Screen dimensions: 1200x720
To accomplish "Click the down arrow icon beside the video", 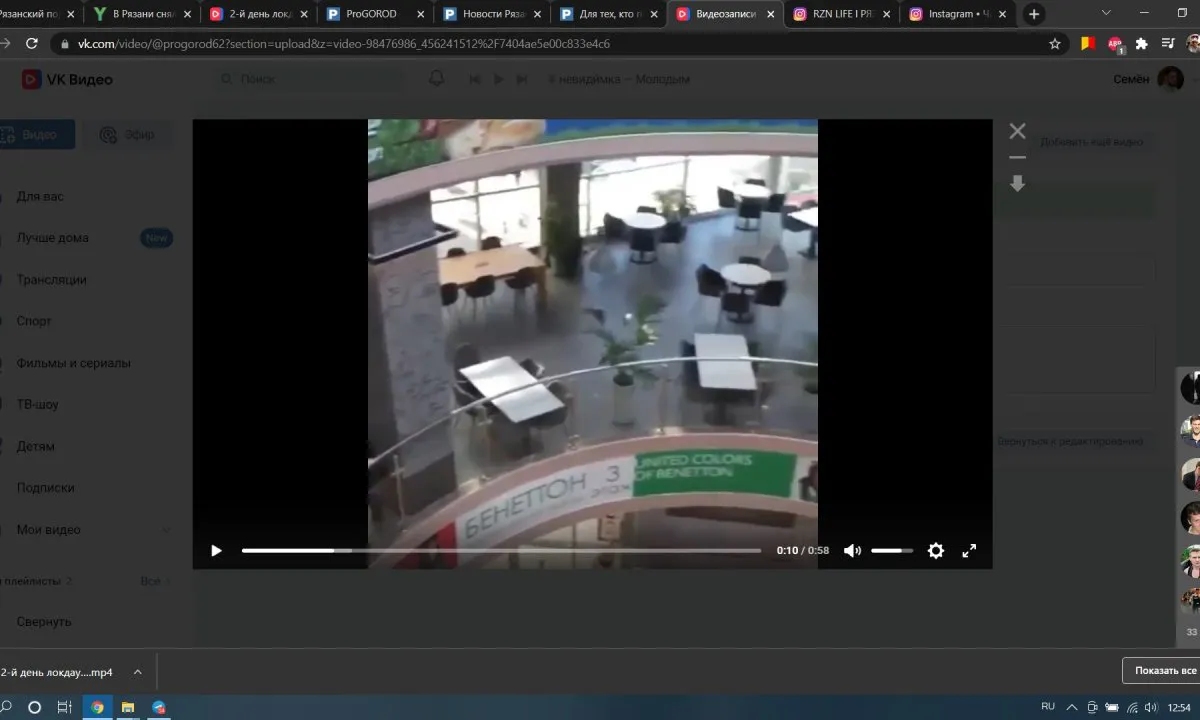I will (1017, 184).
